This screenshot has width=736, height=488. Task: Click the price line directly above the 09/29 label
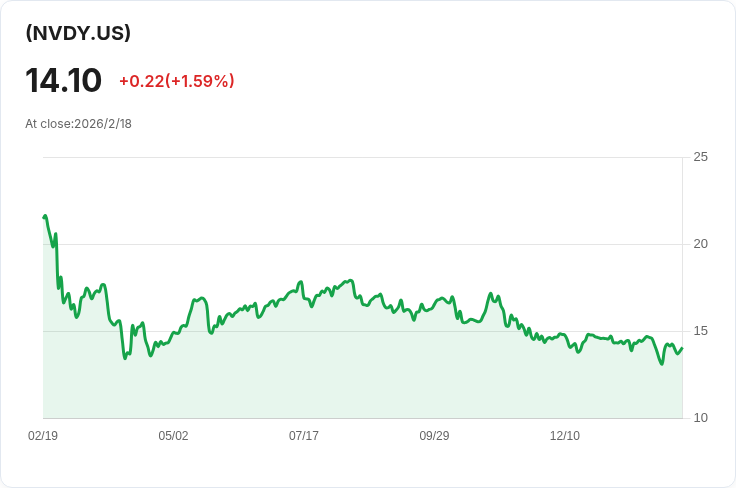point(434,305)
